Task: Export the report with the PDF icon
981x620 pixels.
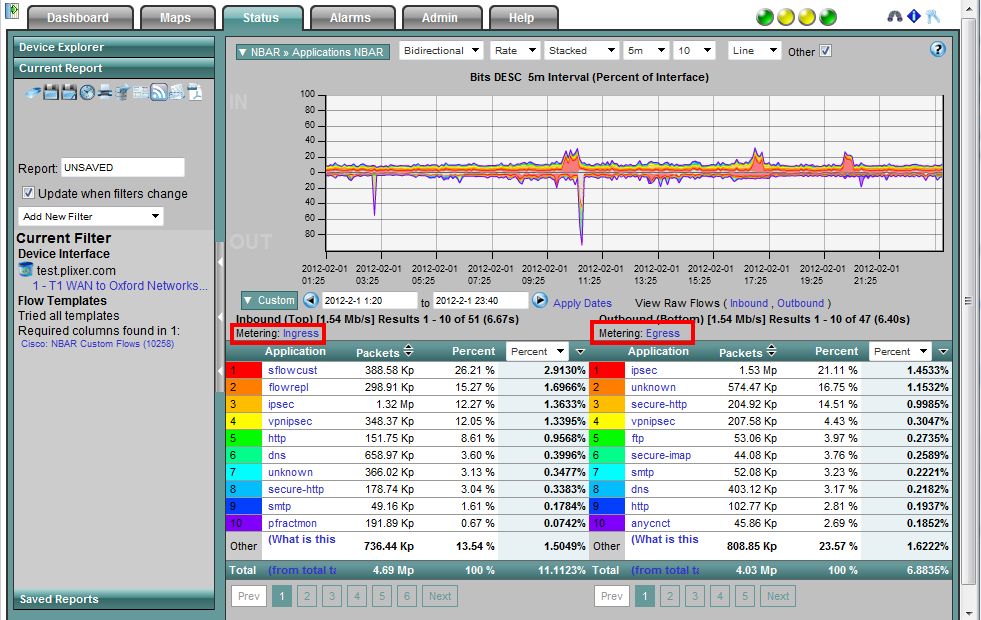Action: (194, 93)
